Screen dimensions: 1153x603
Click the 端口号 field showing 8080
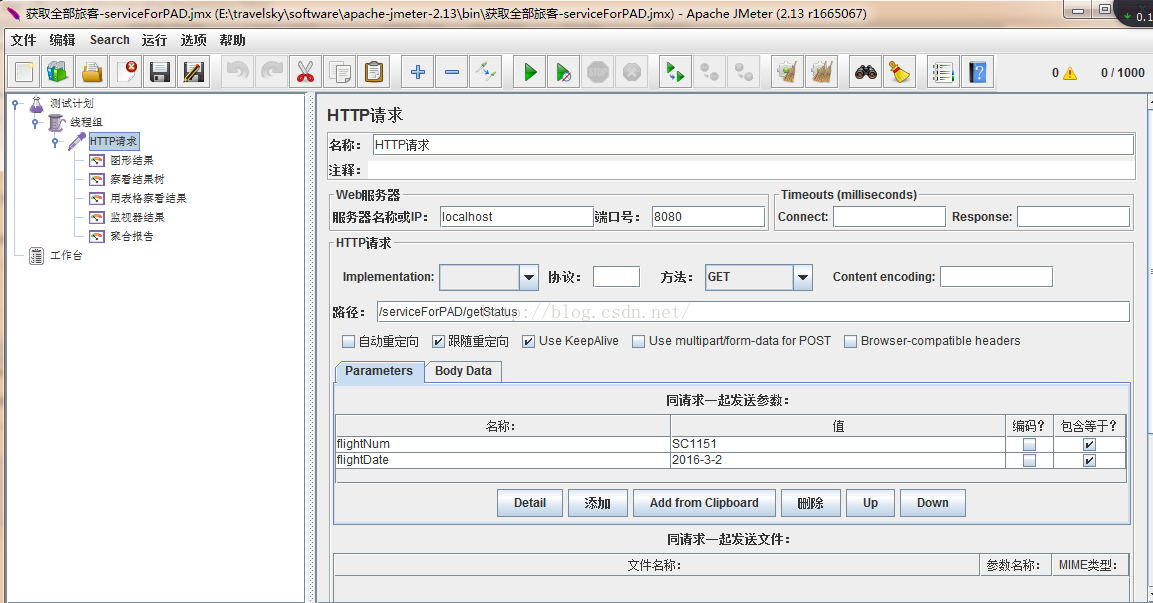coord(708,217)
